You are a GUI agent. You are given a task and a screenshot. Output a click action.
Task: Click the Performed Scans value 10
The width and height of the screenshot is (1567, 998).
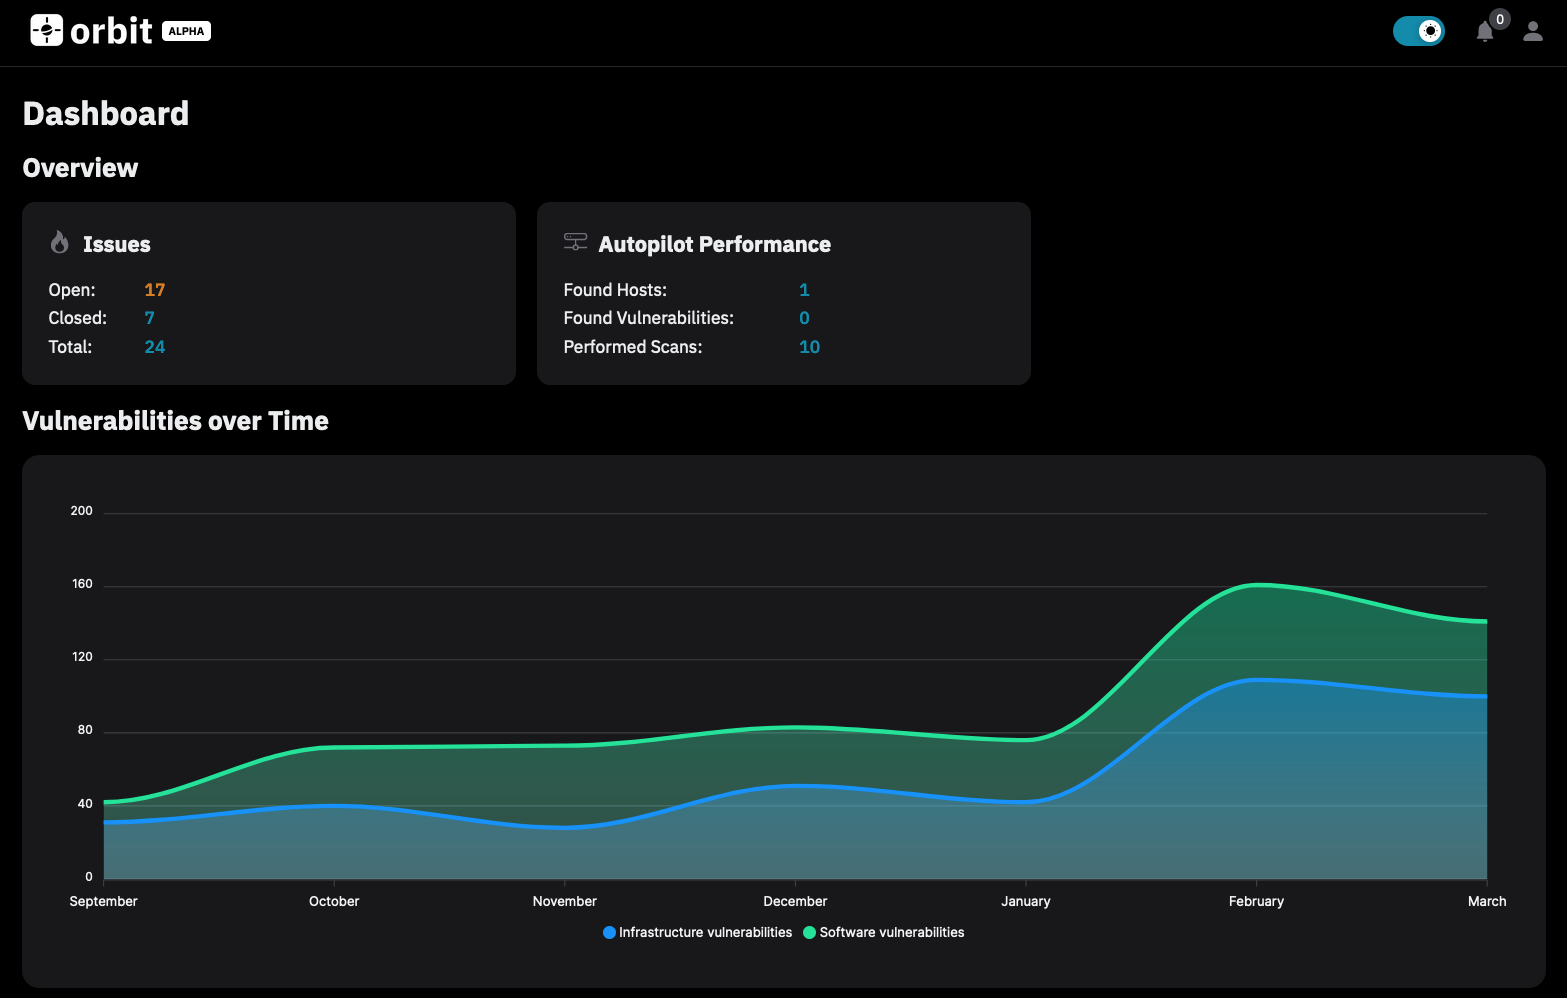click(809, 347)
